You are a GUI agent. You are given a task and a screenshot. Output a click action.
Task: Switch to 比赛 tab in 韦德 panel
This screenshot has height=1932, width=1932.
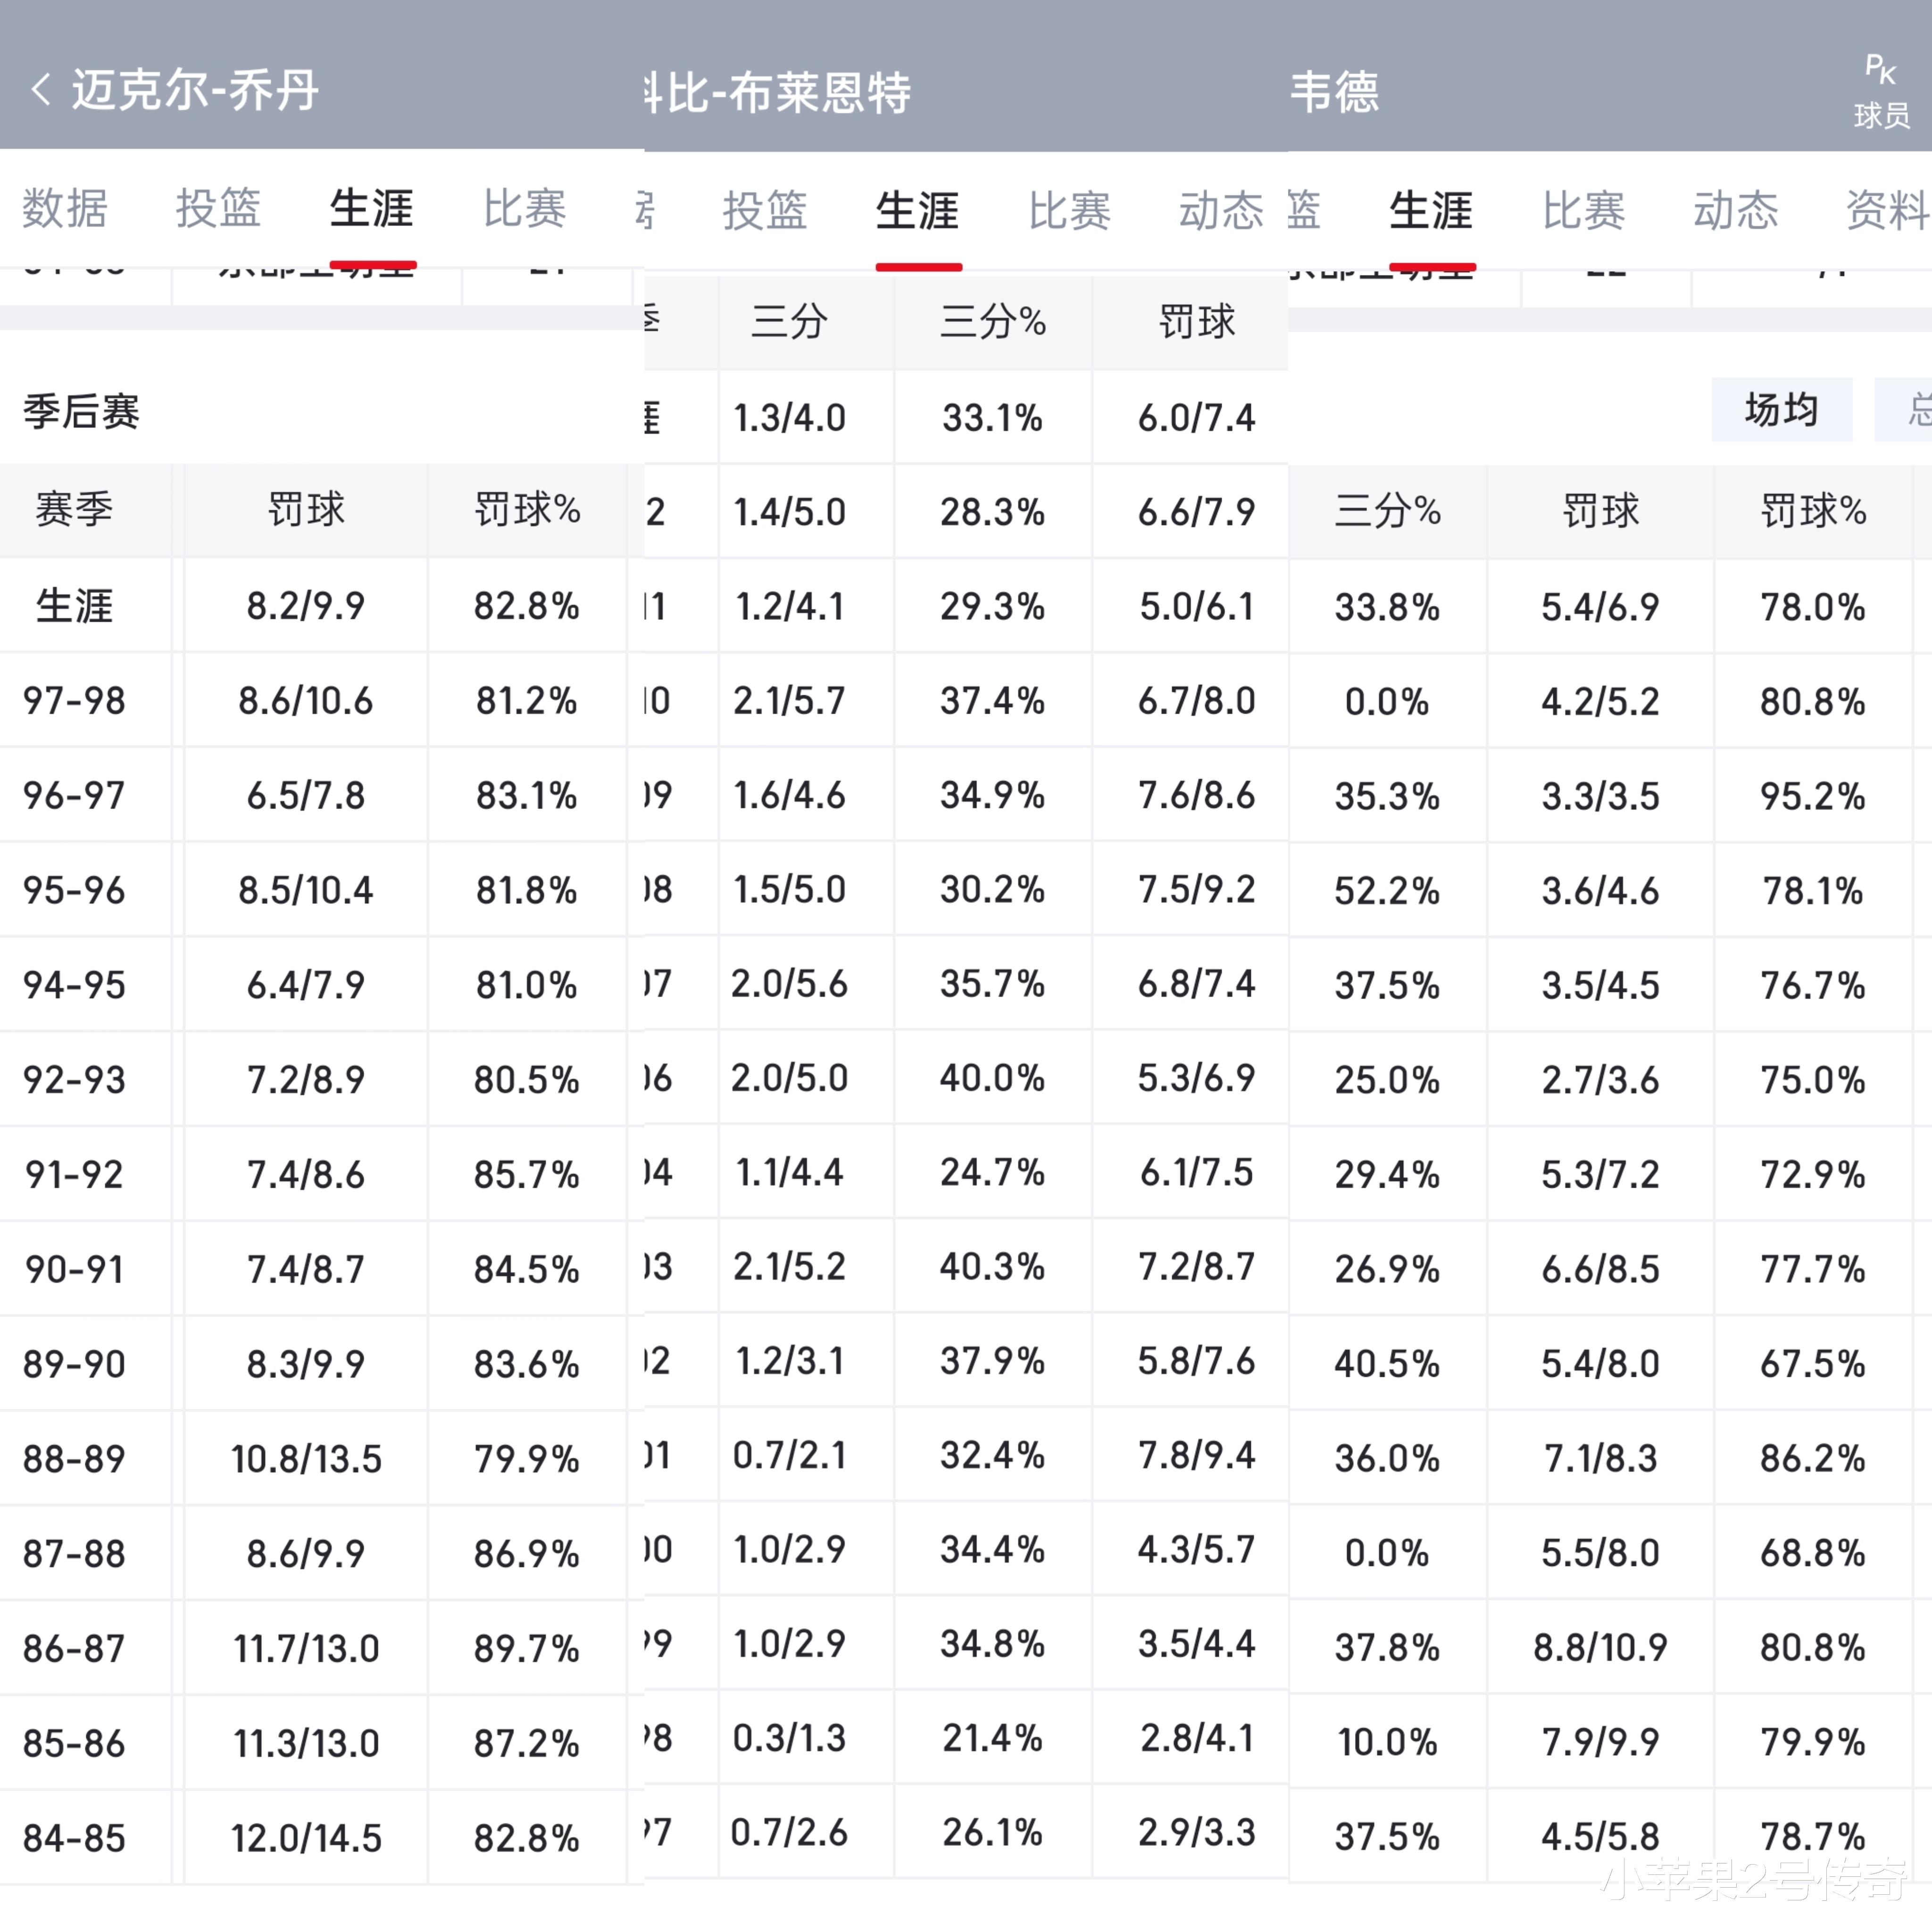tap(1584, 211)
